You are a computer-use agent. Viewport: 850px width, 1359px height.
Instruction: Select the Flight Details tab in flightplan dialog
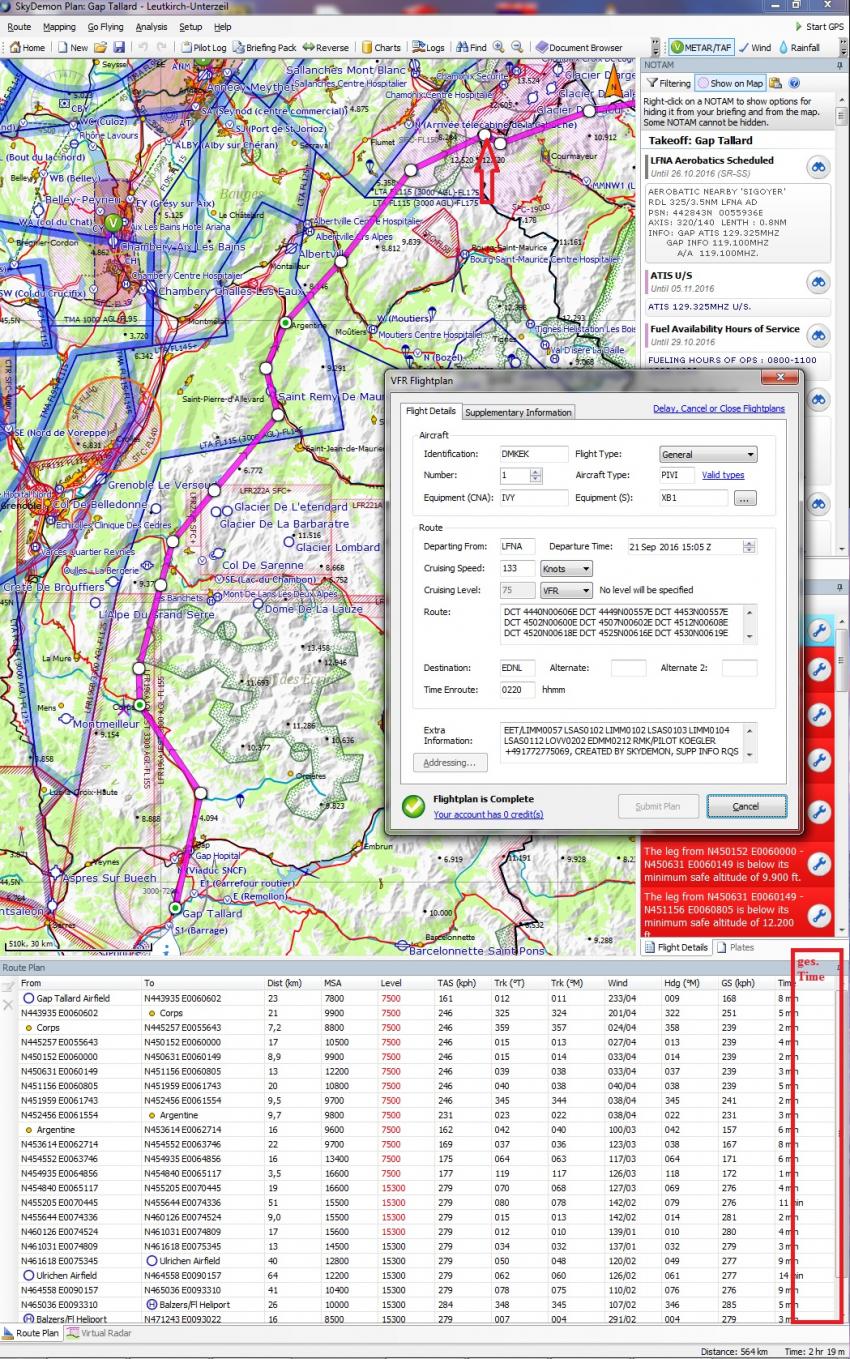430,411
